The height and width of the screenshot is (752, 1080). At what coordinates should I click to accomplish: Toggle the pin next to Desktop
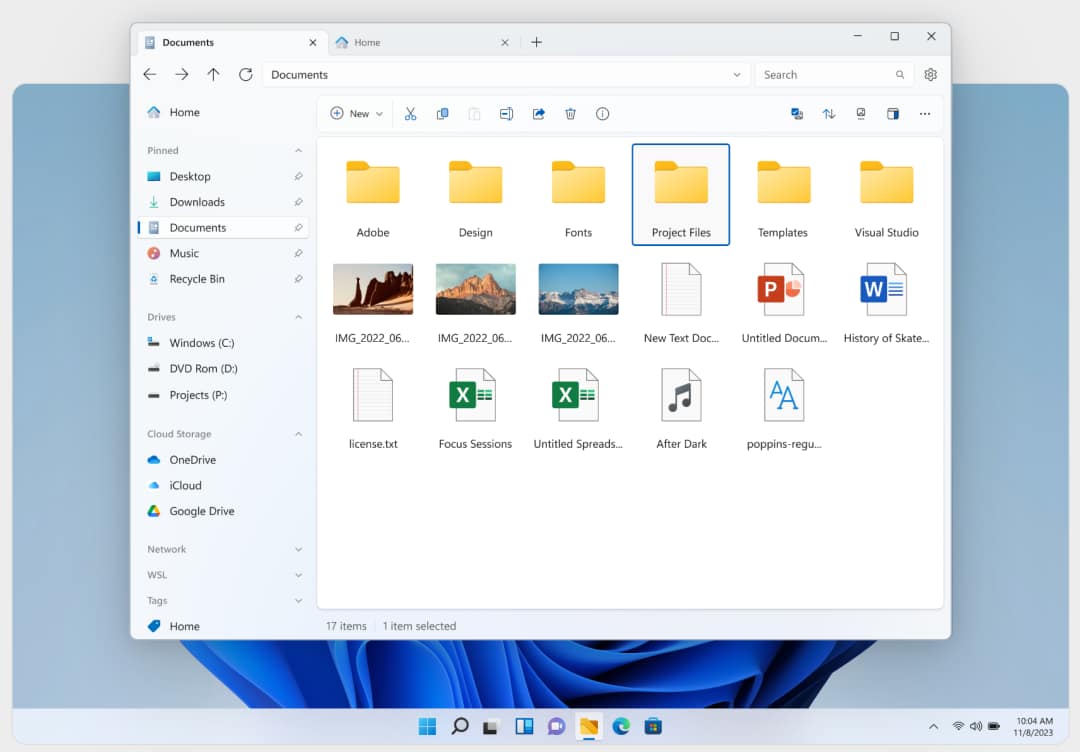[x=298, y=177]
